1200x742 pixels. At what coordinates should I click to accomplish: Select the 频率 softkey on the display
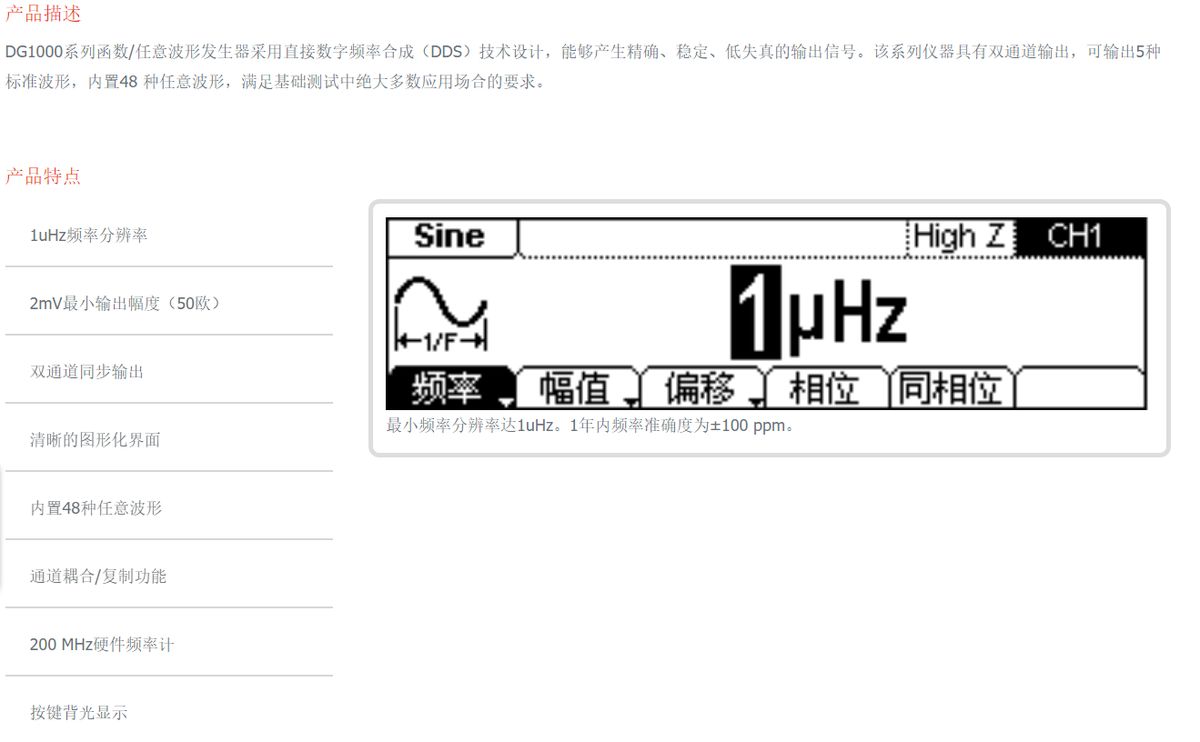point(449,388)
